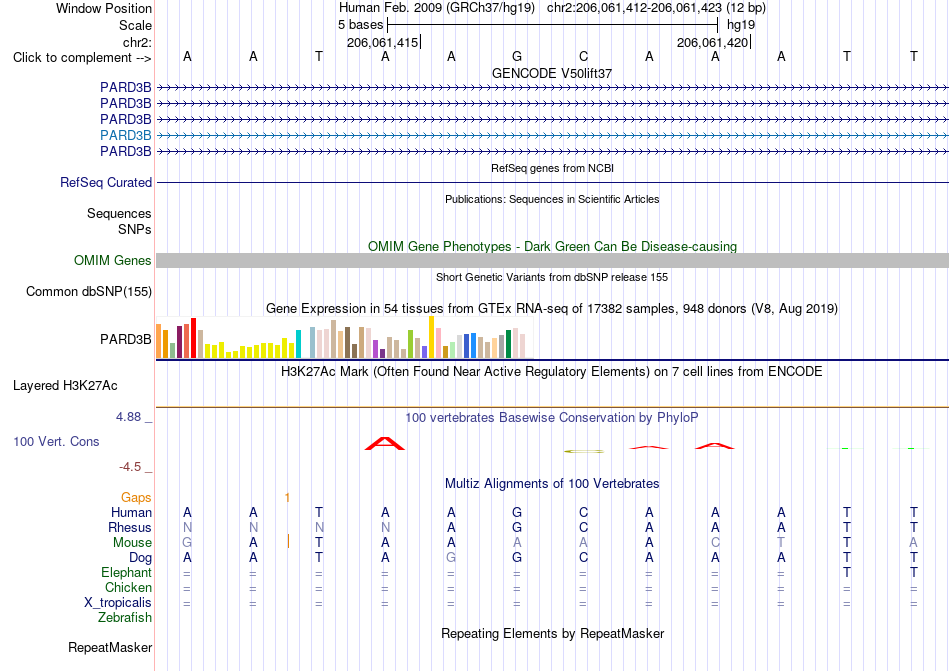Click the -4.5 PhyloP lower limit value

tap(130, 466)
